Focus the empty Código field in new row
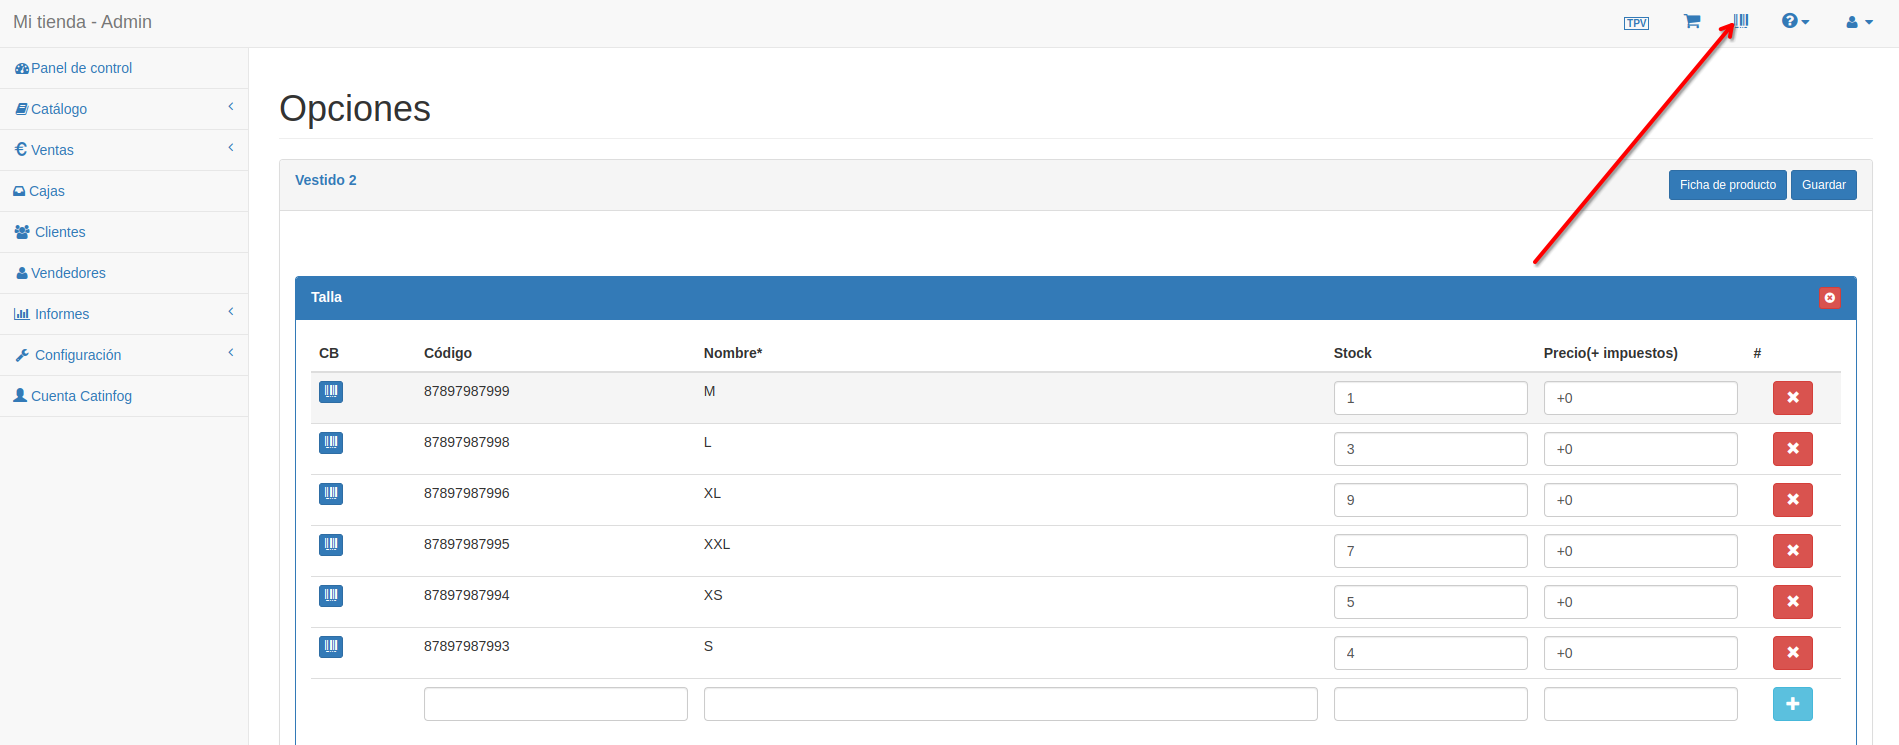1899x745 pixels. point(555,704)
